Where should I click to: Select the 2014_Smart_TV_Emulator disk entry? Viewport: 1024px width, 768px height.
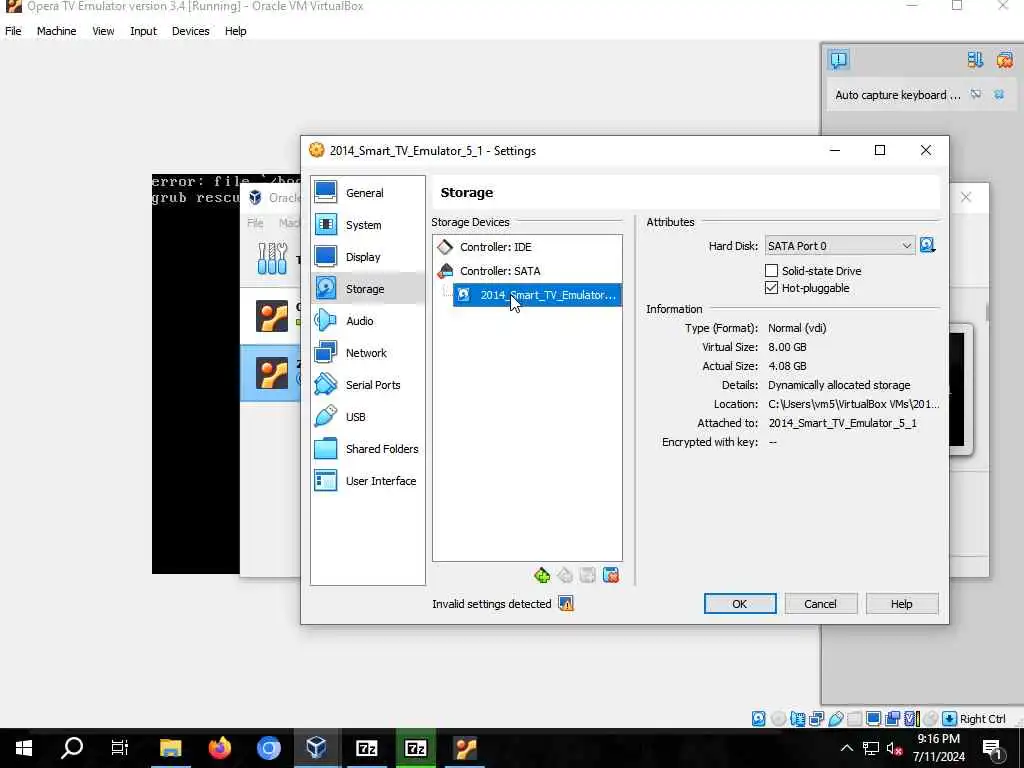[x=537, y=295]
